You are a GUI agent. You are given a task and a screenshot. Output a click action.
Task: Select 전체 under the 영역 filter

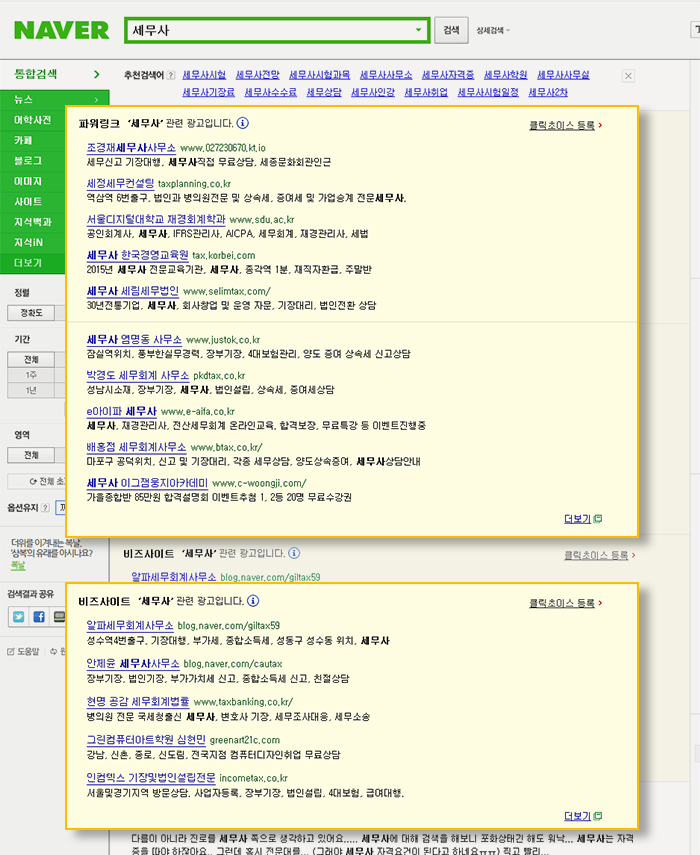point(31,455)
